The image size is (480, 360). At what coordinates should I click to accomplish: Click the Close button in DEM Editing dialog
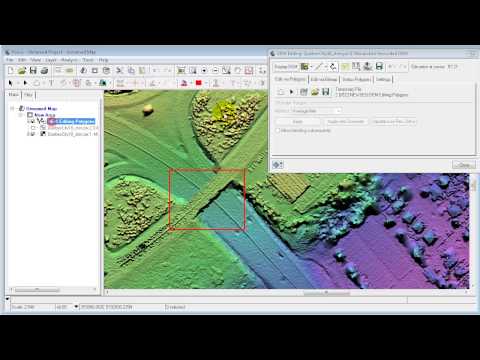464,165
